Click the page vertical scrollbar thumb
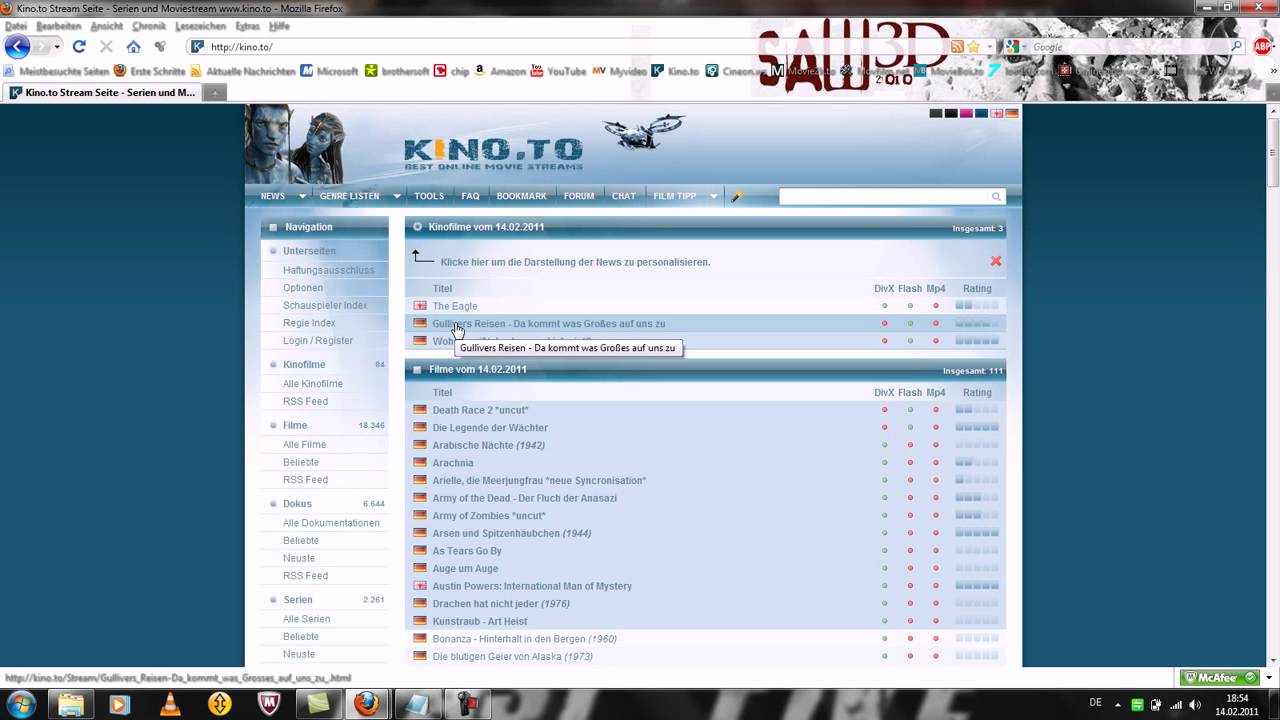 pos(1273,150)
